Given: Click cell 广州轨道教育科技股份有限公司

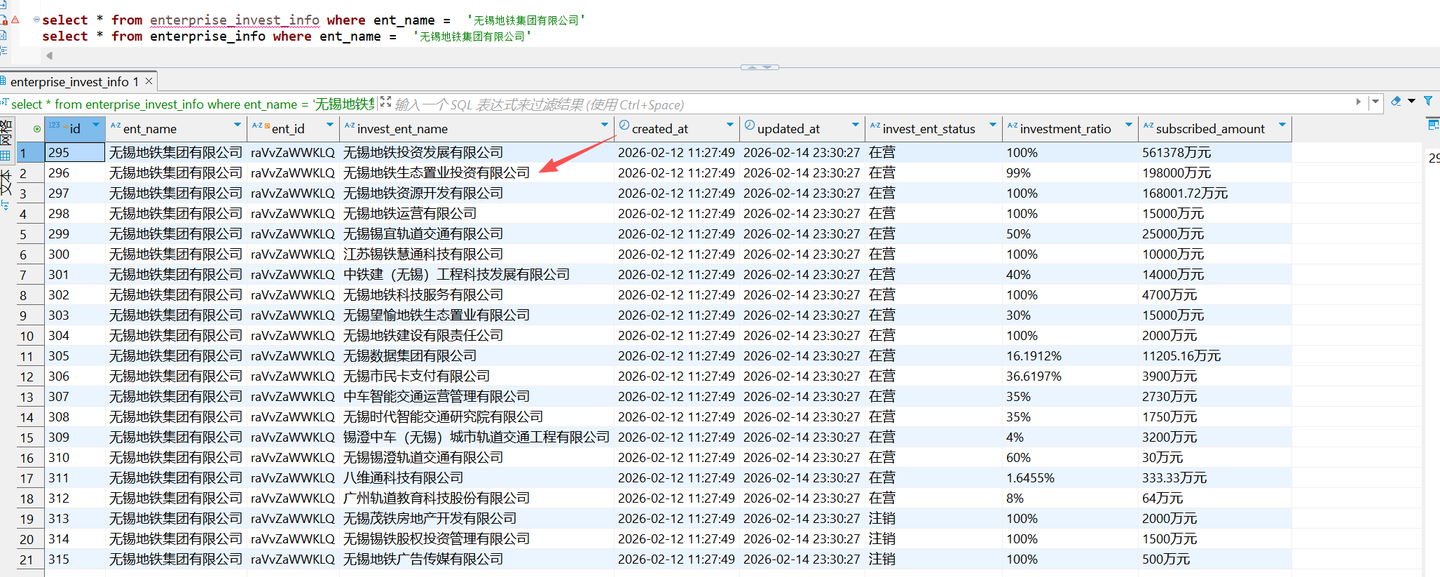Looking at the screenshot, I should 477,498.
